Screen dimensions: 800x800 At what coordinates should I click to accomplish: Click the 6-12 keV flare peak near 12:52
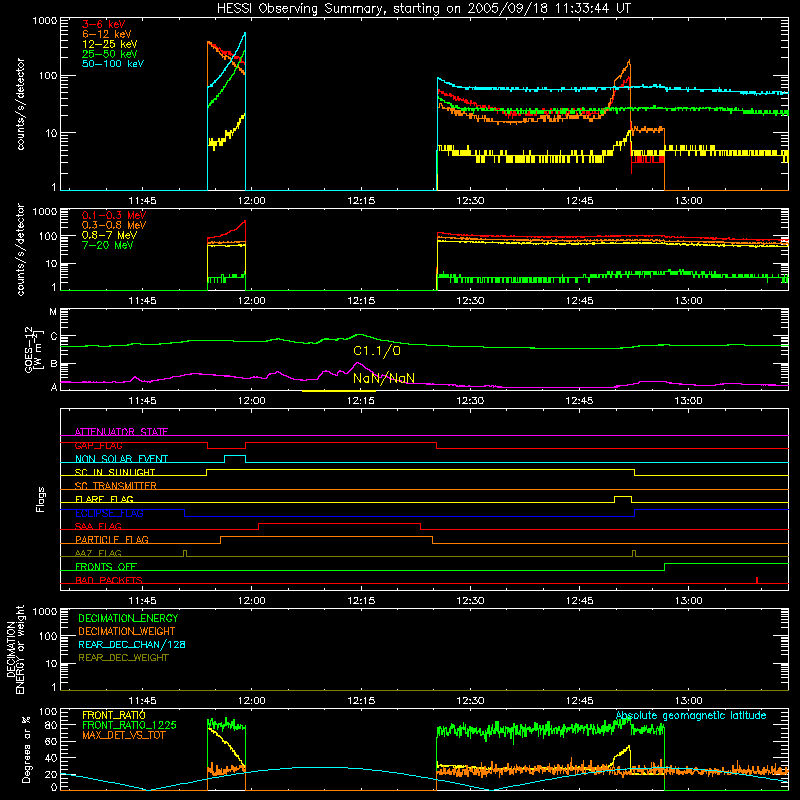pyautogui.click(x=629, y=61)
